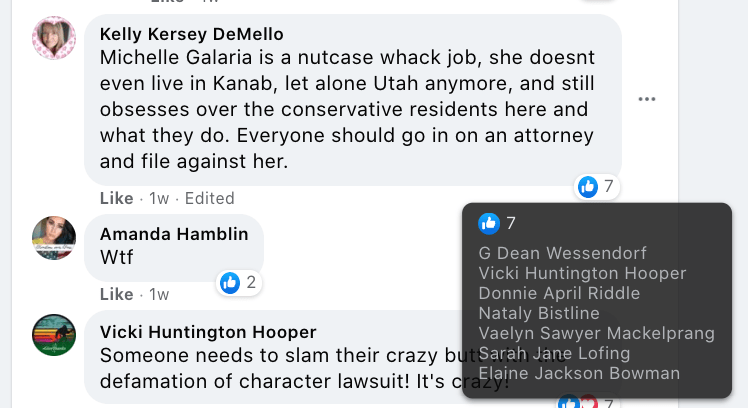Like Amanda Hamblin's Wtf comment

[x=116, y=294]
